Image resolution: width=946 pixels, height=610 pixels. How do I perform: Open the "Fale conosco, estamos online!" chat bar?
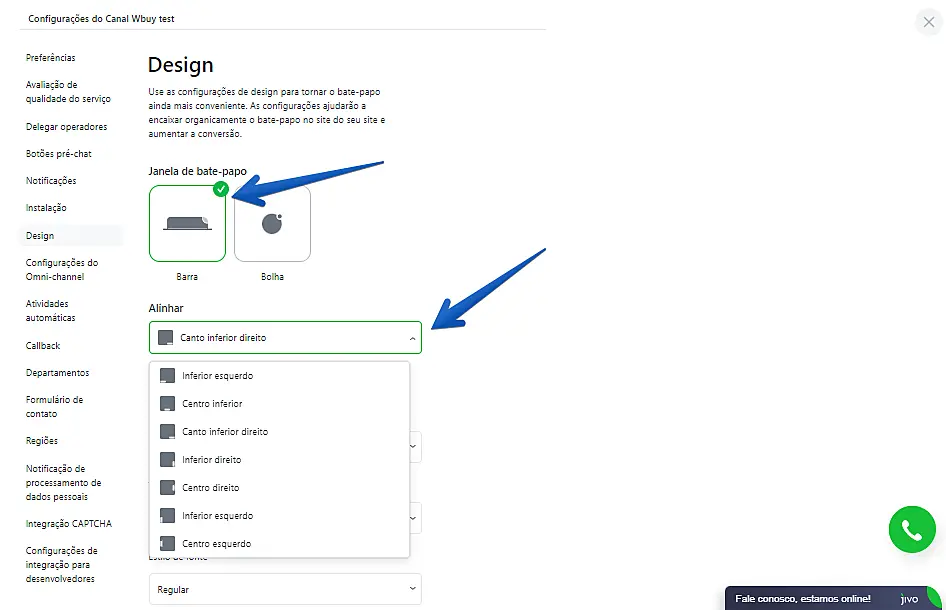803,599
